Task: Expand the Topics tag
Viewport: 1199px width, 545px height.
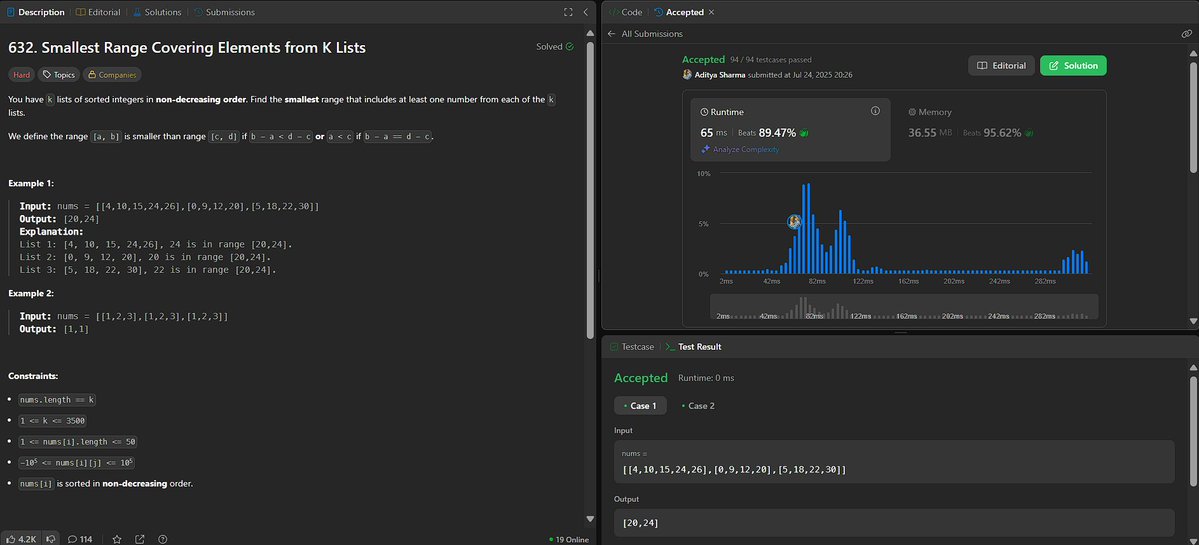Action: pyautogui.click(x=59, y=75)
